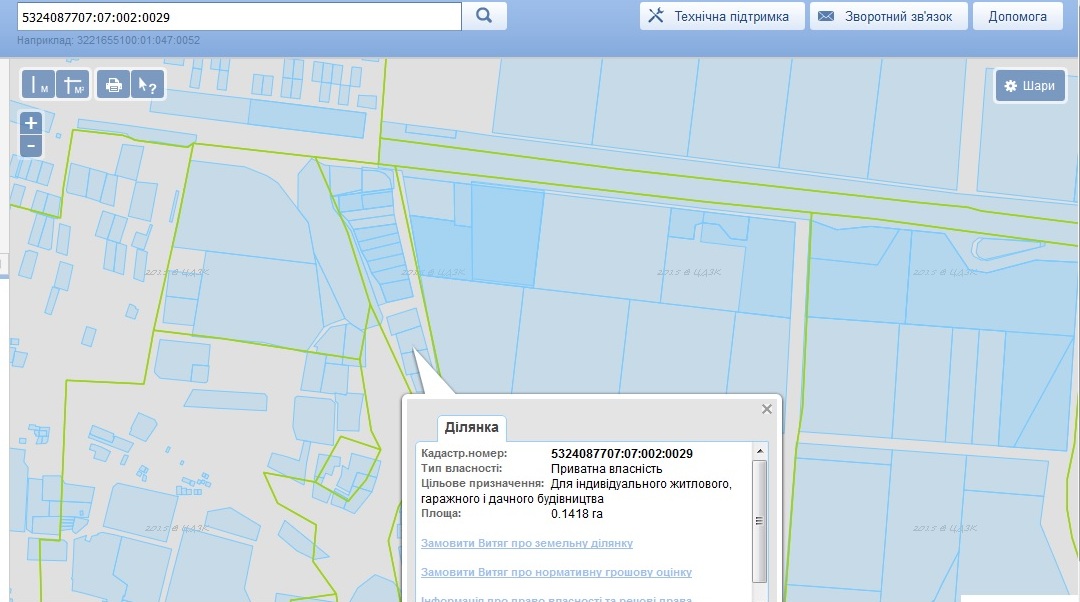
Task: Close the Ділянка popup
Action: [x=767, y=409]
